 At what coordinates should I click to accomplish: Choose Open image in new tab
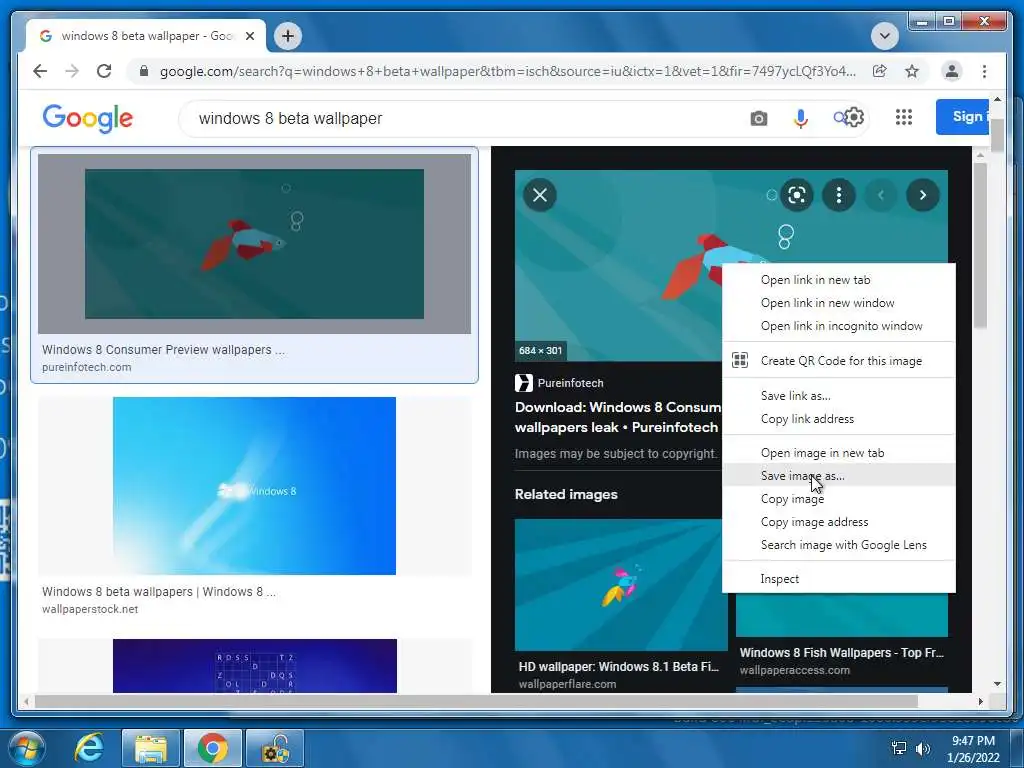[x=839, y=453]
